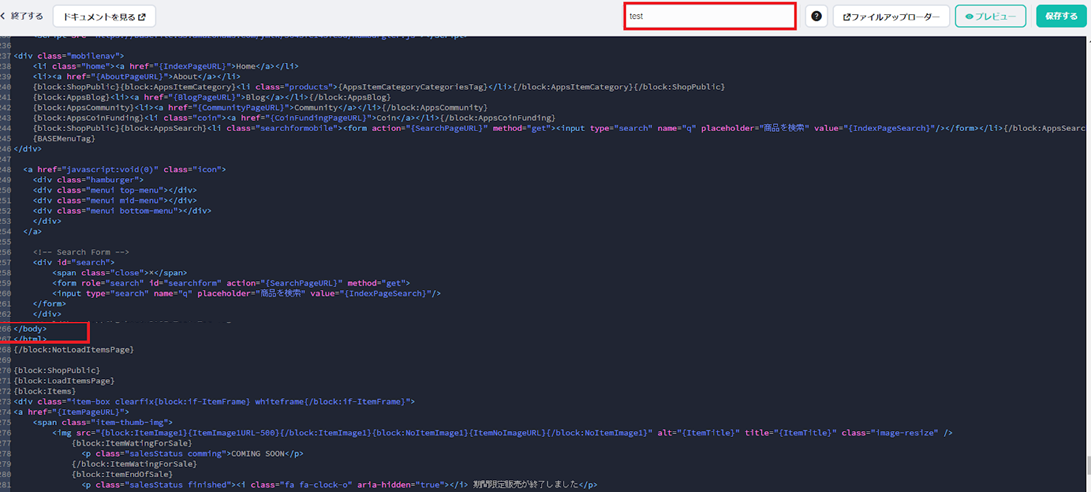Click the Search Form comment line
The width and height of the screenshot is (1091, 492).
(82, 252)
